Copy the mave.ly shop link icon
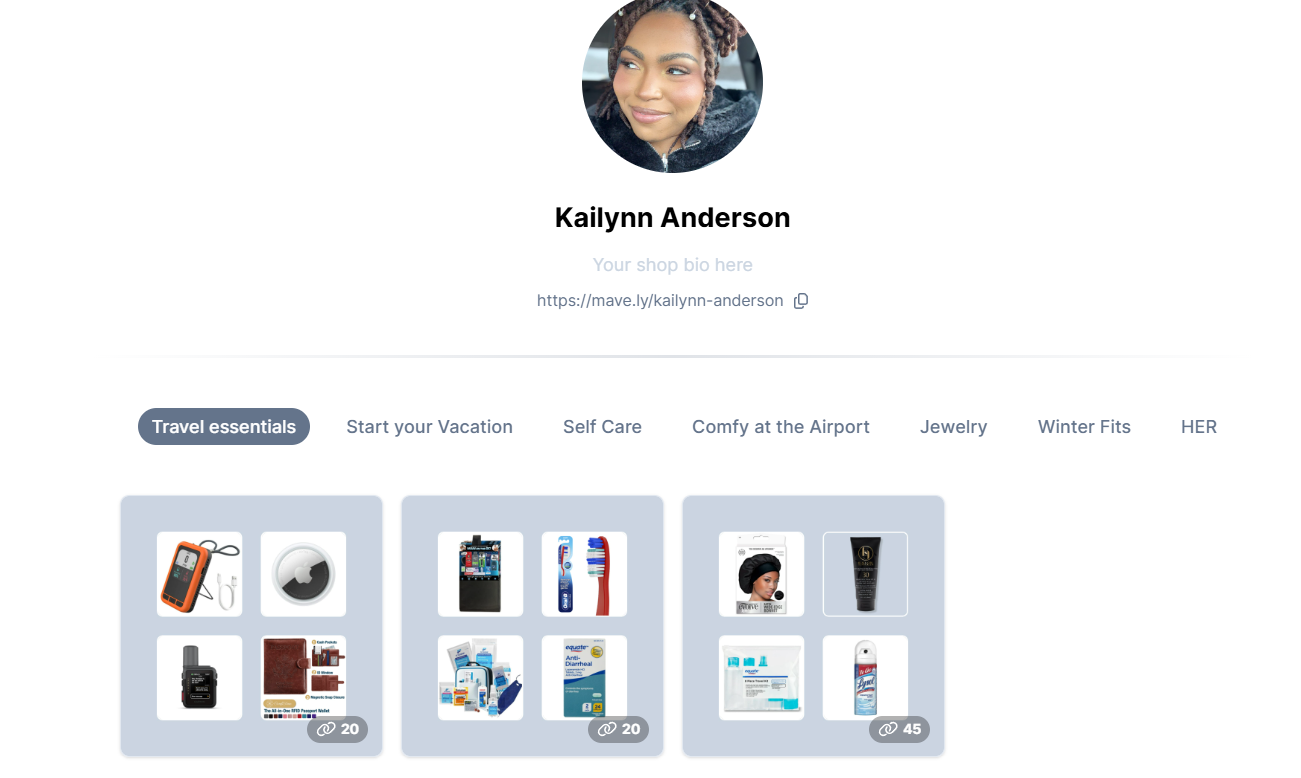 pos(800,301)
